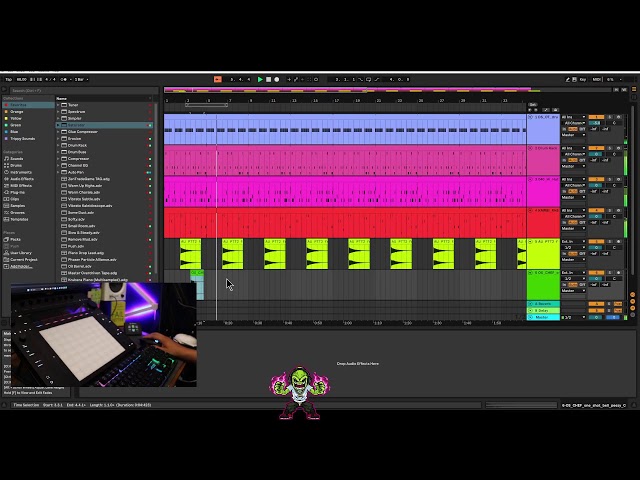Select Audio Effects category in browser

click(21, 178)
